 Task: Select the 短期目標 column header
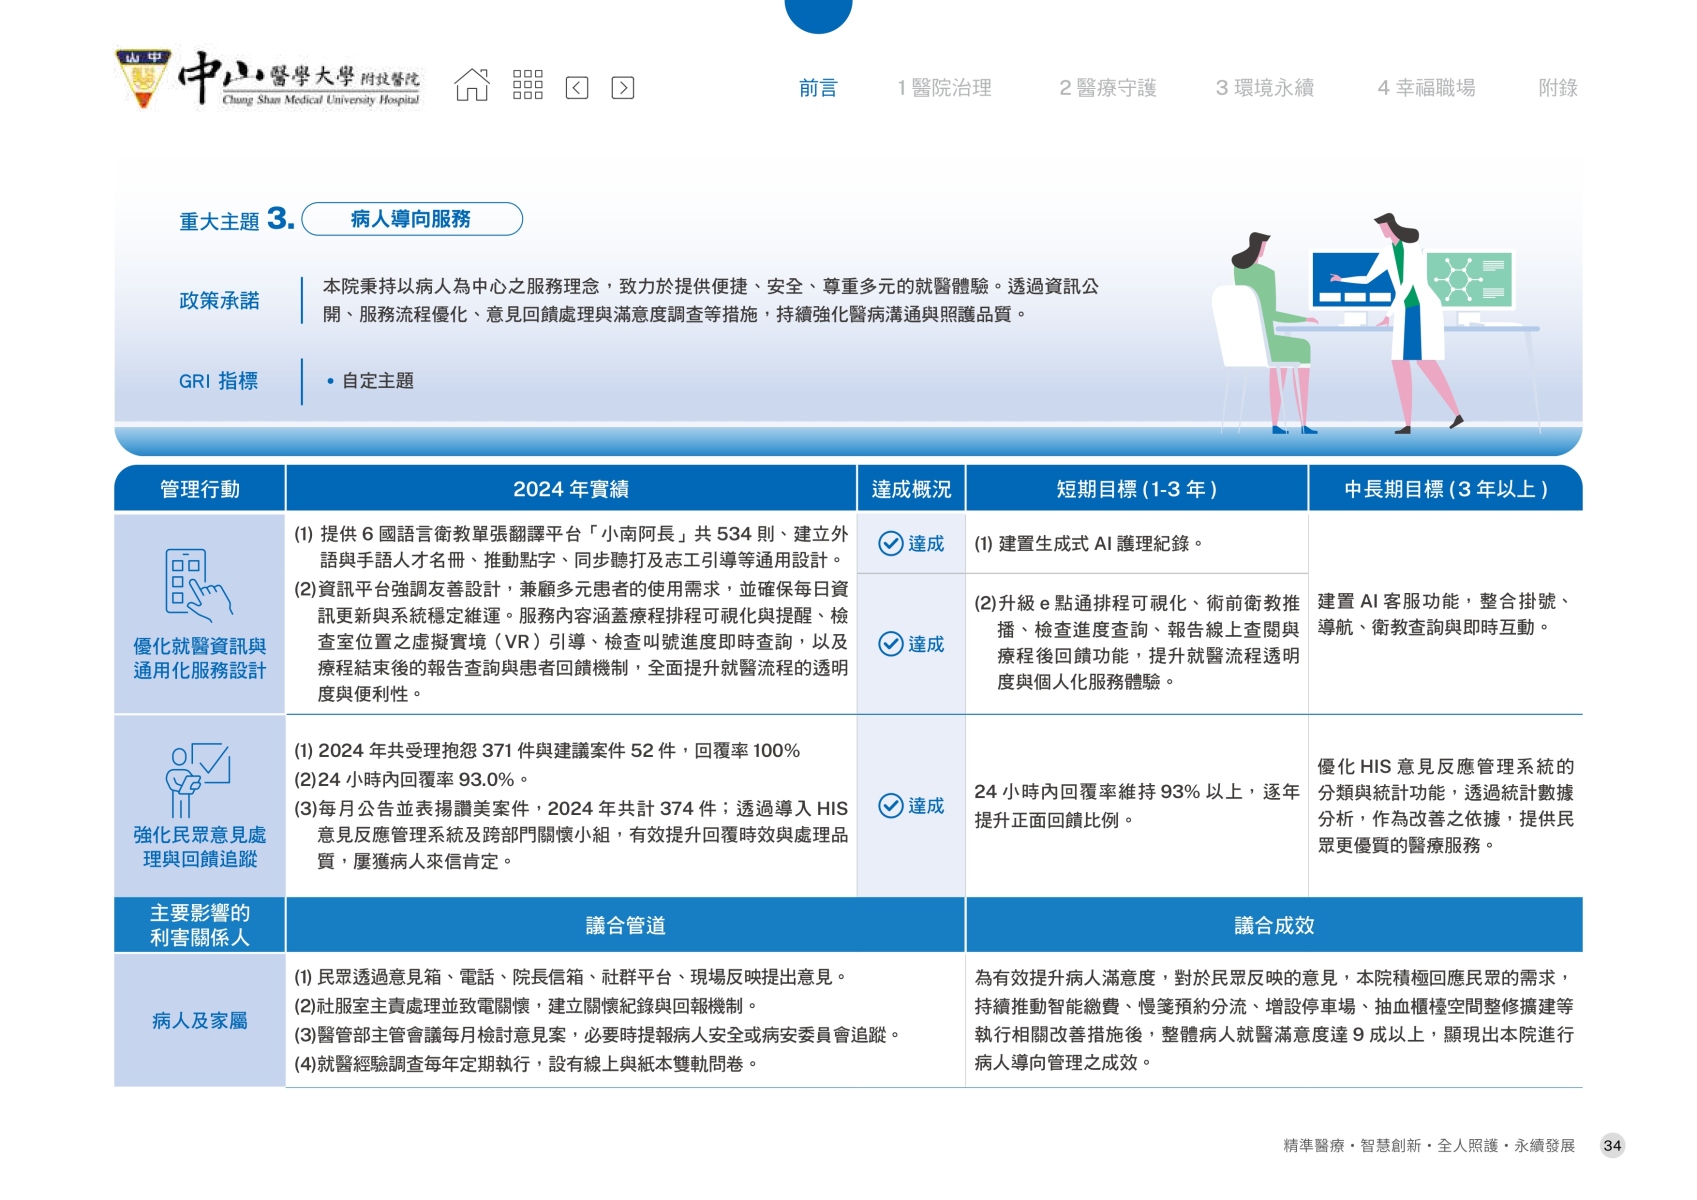1136,489
